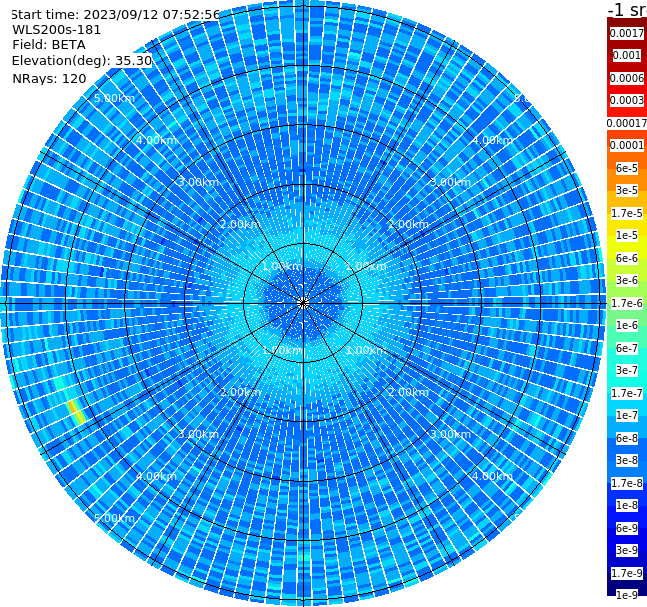Select the 4.00km label in southwest quadrant
This screenshot has height=607, width=647.
point(156,476)
